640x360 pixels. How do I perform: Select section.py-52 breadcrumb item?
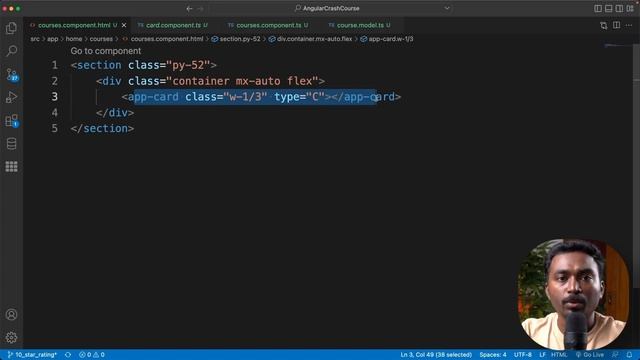tap(236, 39)
